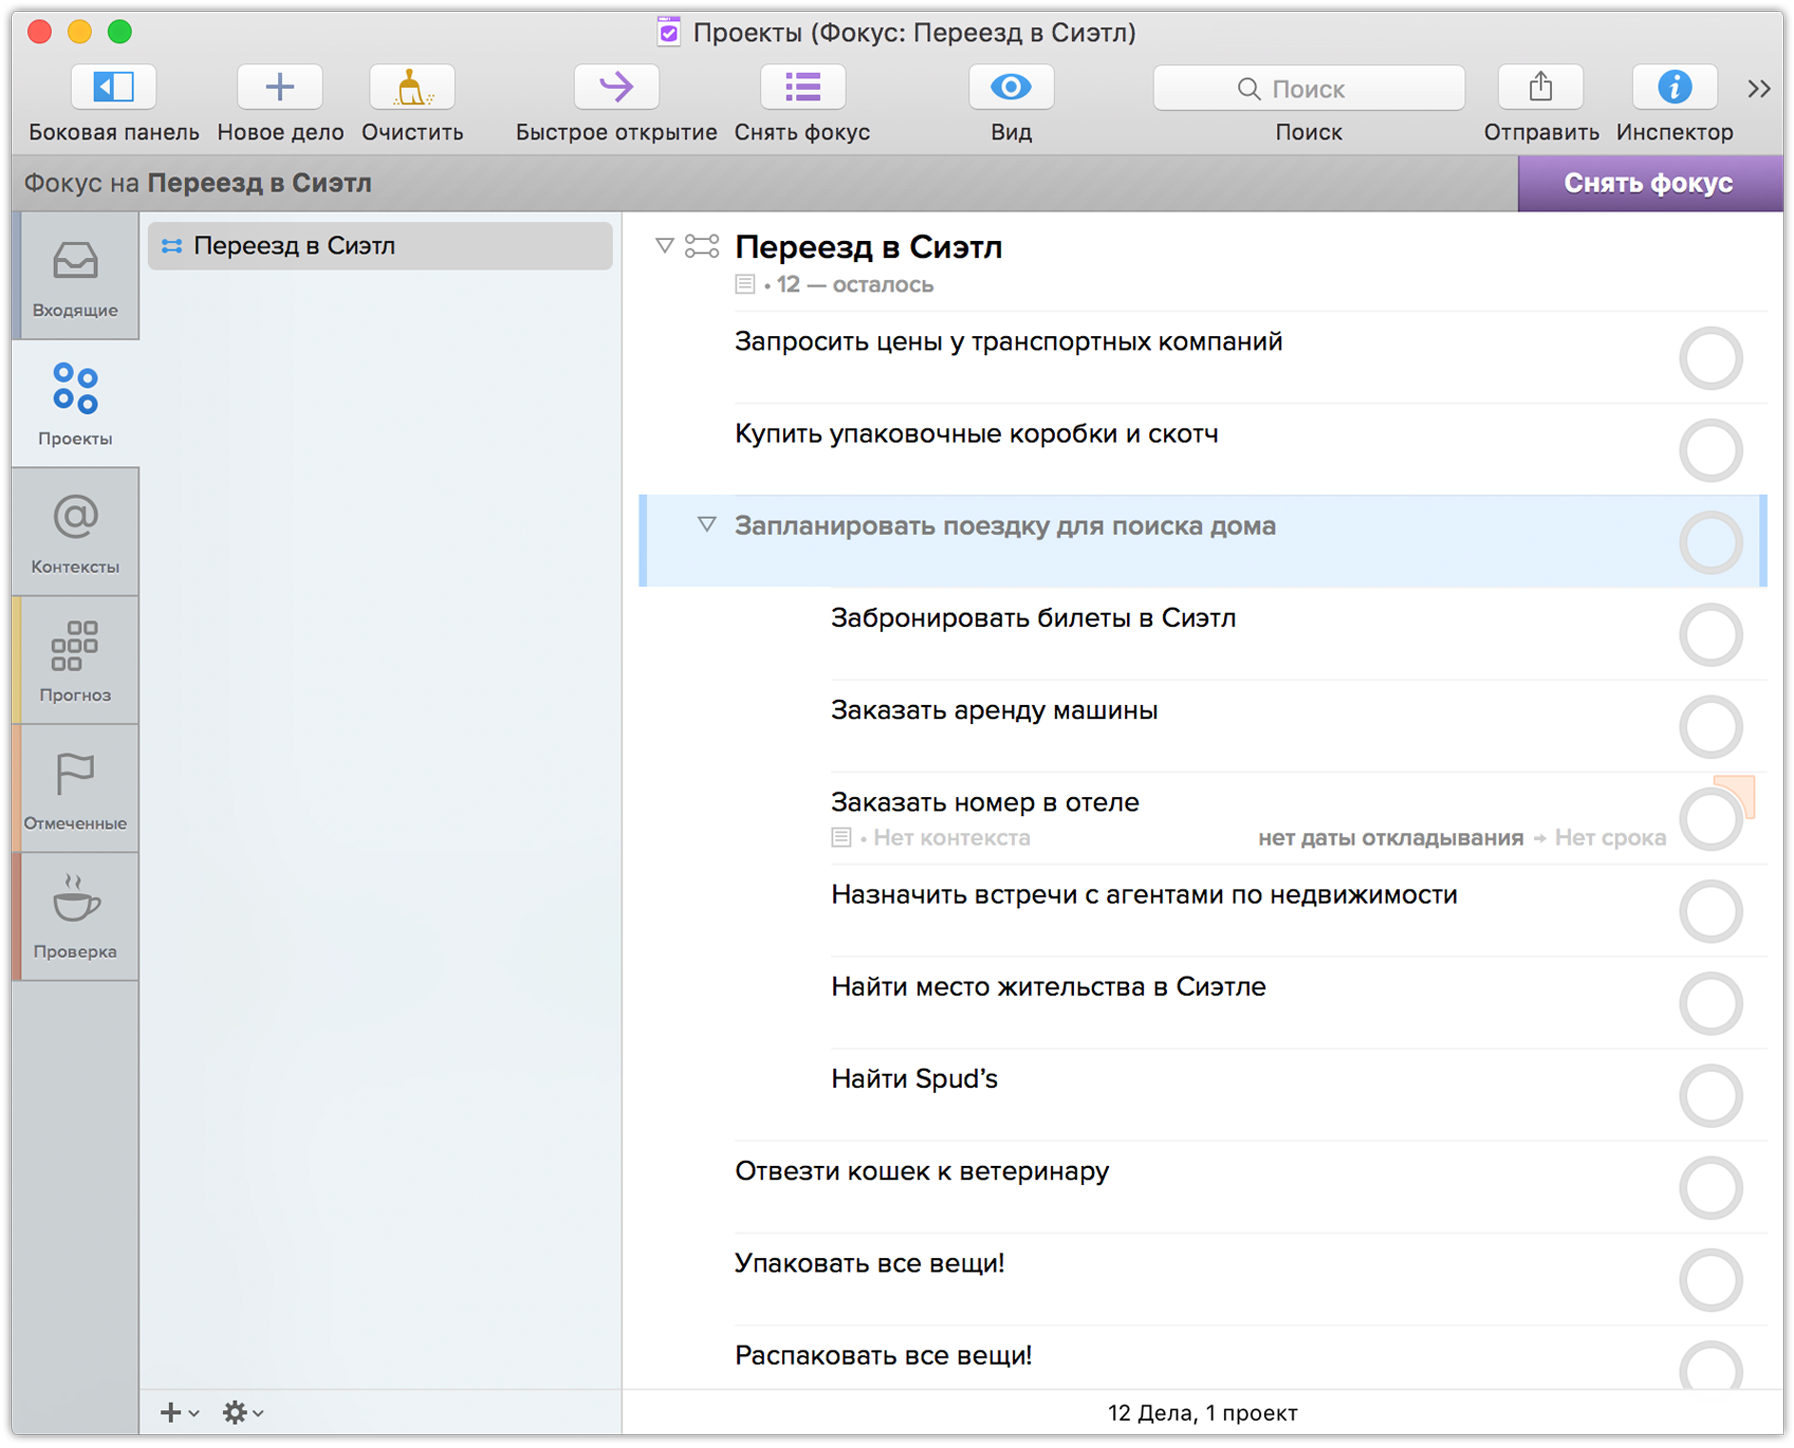Screen dimensions: 1794x1448
Task: Complete Запросить цены у транспортных компаний
Action: pos(1710,358)
